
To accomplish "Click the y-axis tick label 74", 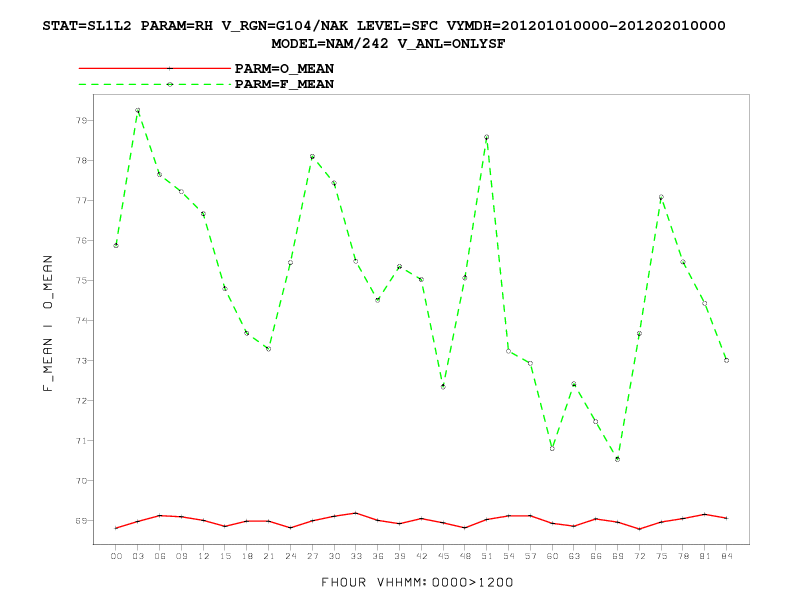I will [x=81, y=321].
